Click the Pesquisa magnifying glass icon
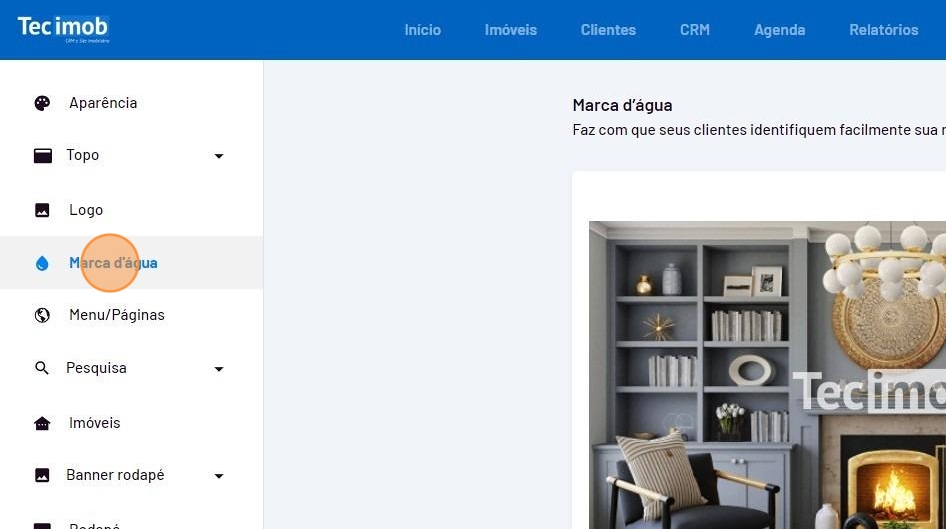The height and width of the screenshot is (529, 946). (x=42, y=368)
